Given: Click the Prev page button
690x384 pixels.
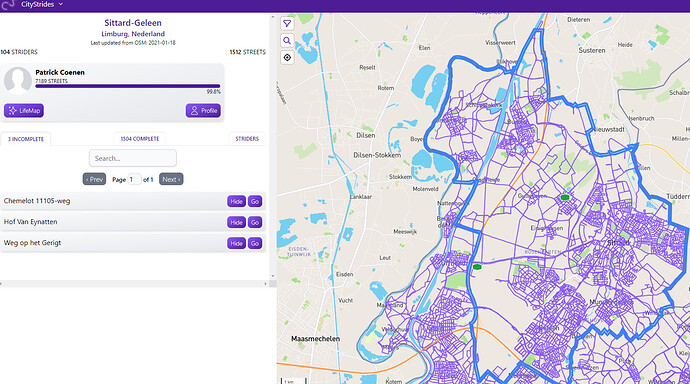Looking at the screenshot, I should [x=94, y=179].
